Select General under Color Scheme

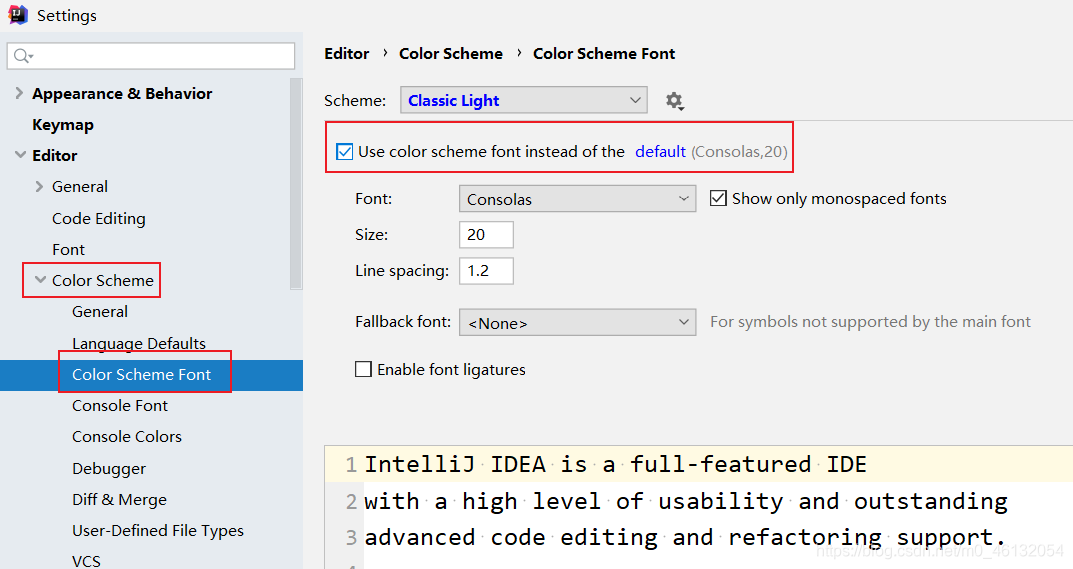tap(100, 312)
